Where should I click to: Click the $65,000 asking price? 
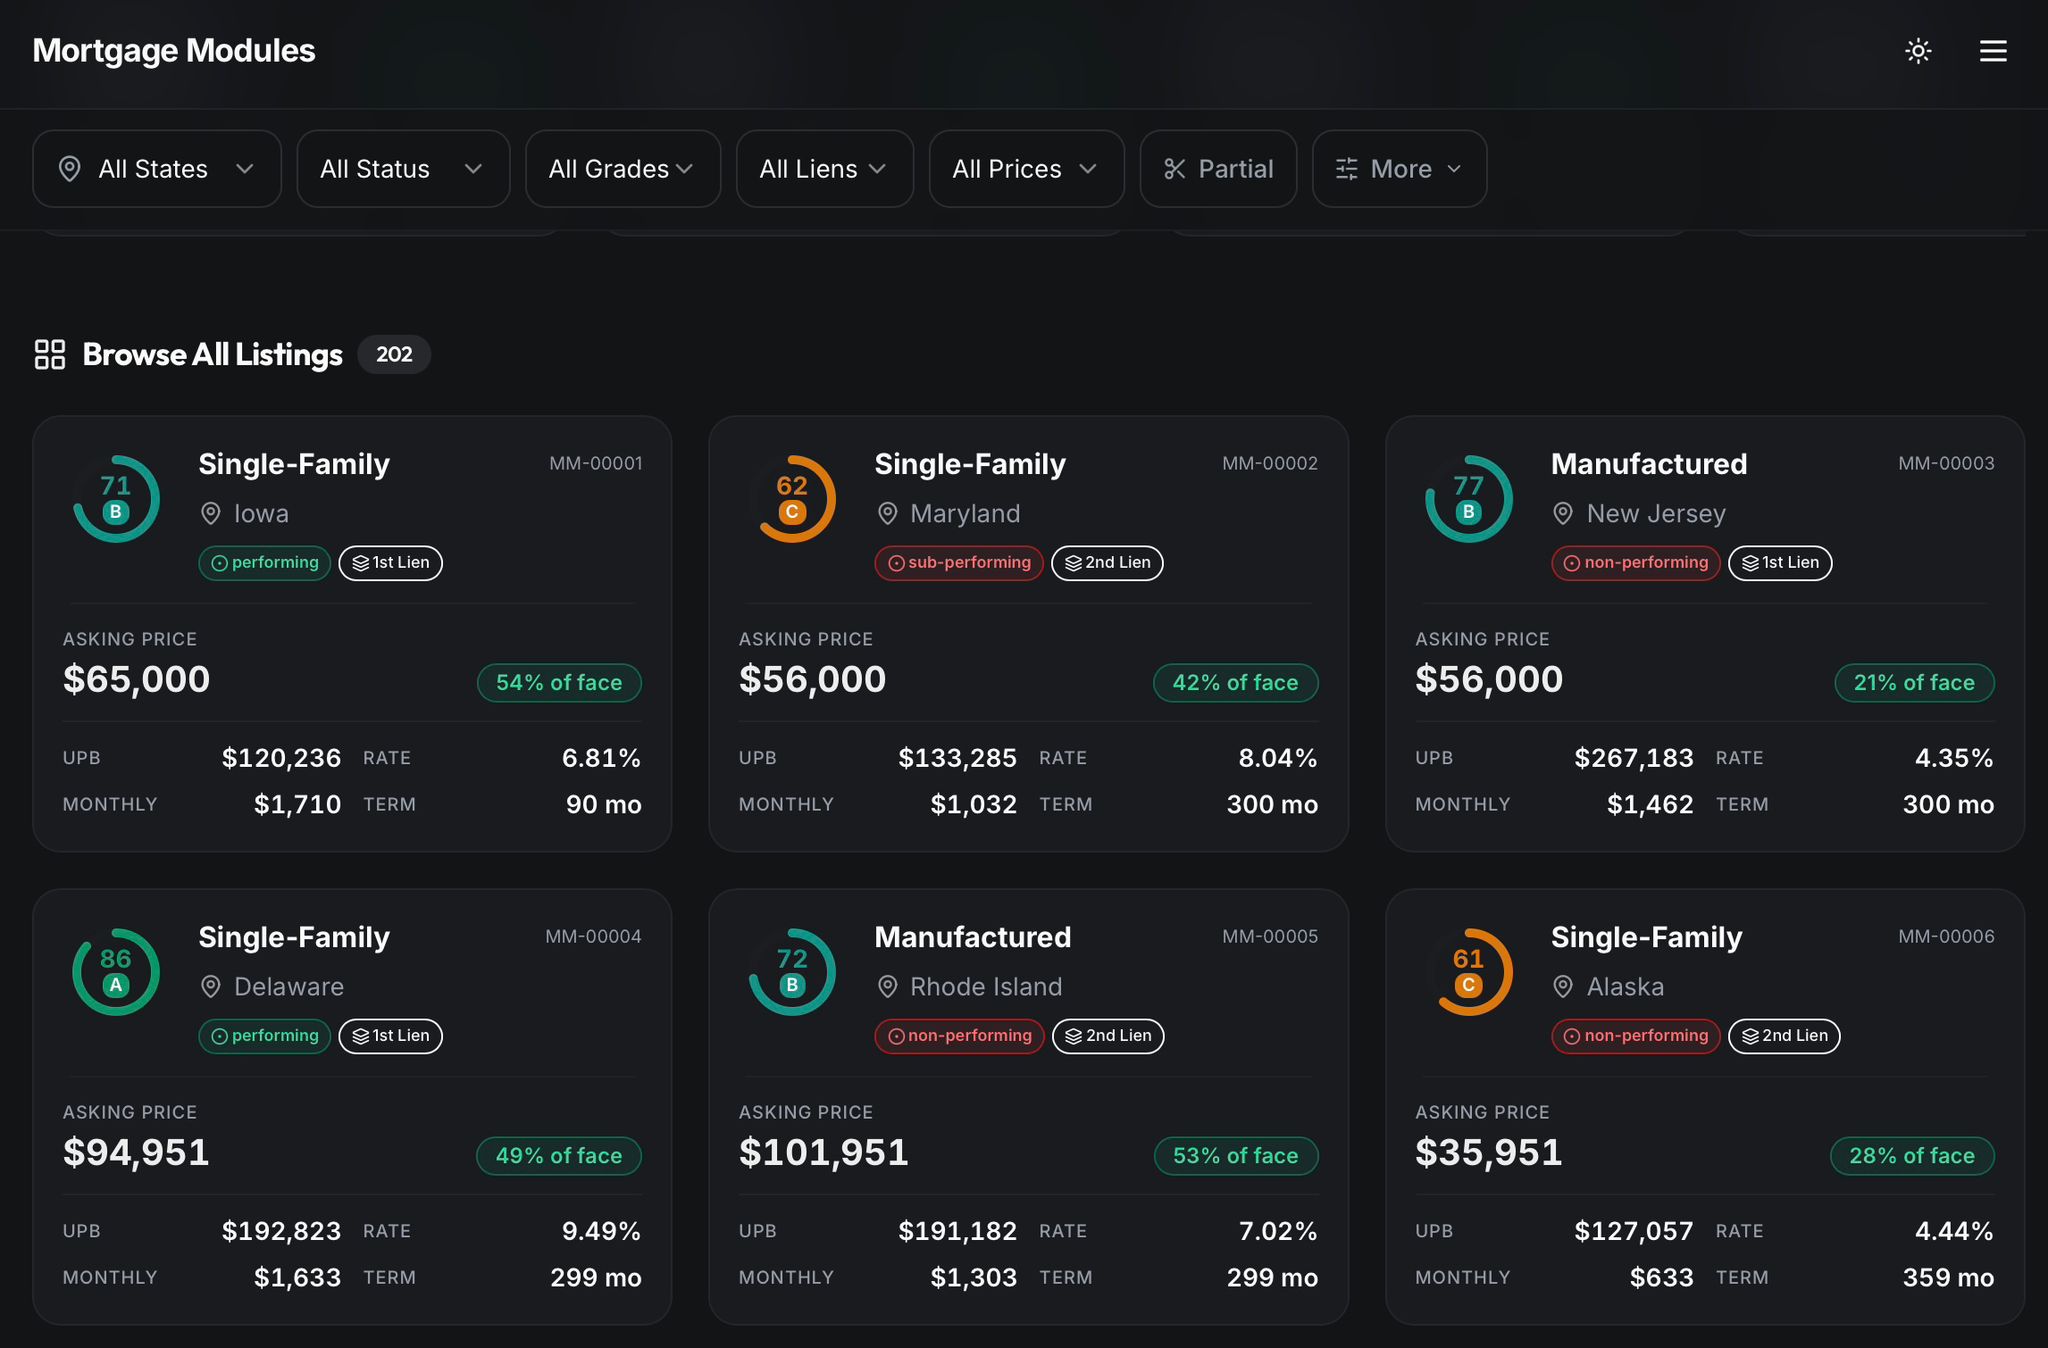tap(136, 680)
